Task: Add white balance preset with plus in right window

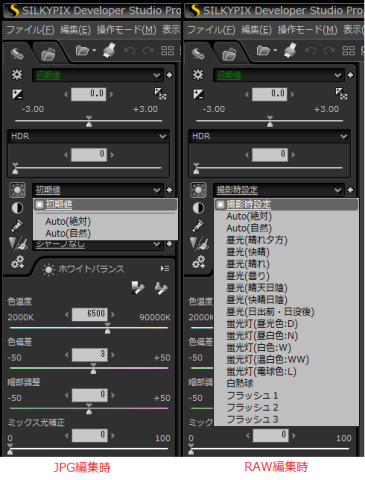Action: point(350,190)
